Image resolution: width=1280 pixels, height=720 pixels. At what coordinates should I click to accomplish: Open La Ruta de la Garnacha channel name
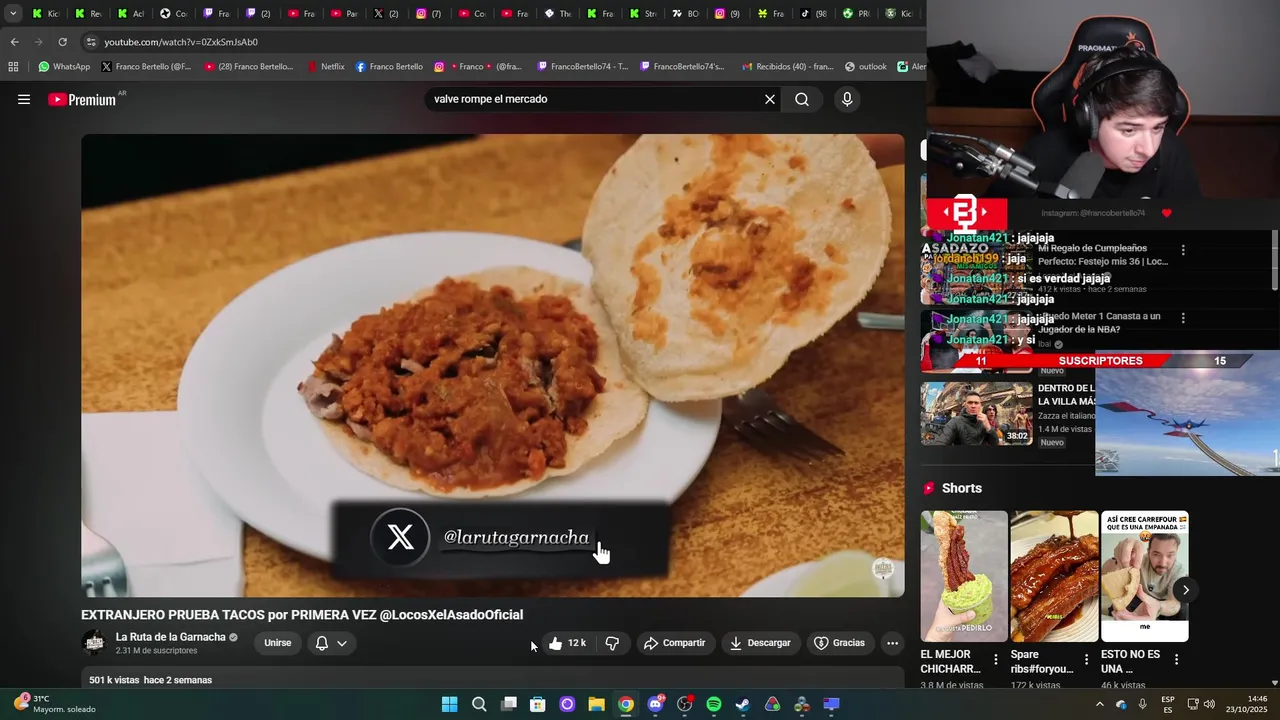pos(170,637)
